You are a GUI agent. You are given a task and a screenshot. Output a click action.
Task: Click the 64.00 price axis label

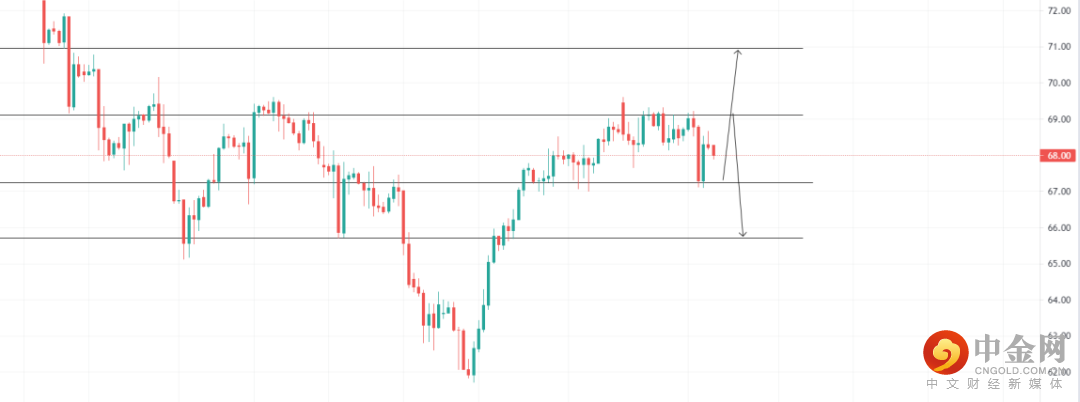[1057, 300]
